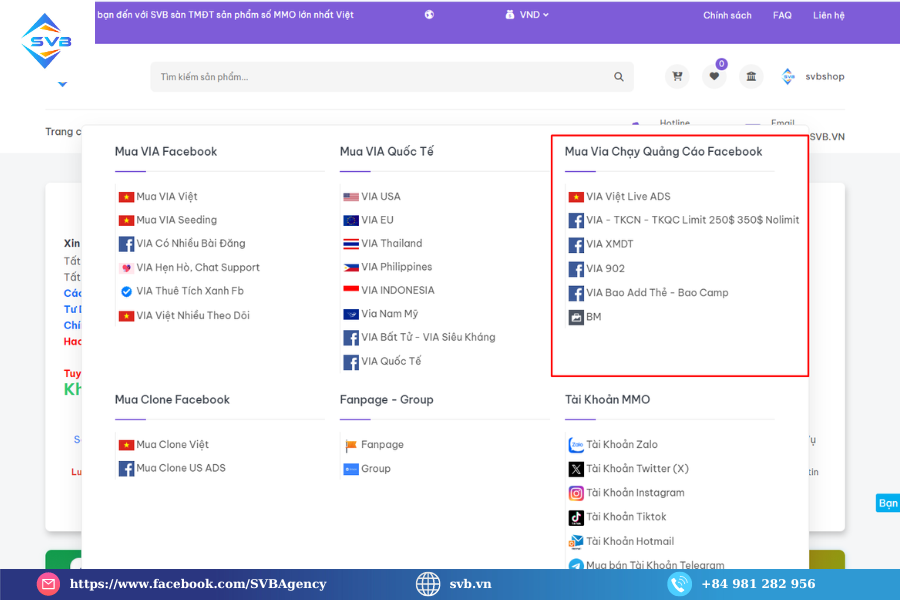Image resolution: width=900 pixels, height=600 pixels.
Task: Click the SVB logo
Action: (x=46, y=41)
